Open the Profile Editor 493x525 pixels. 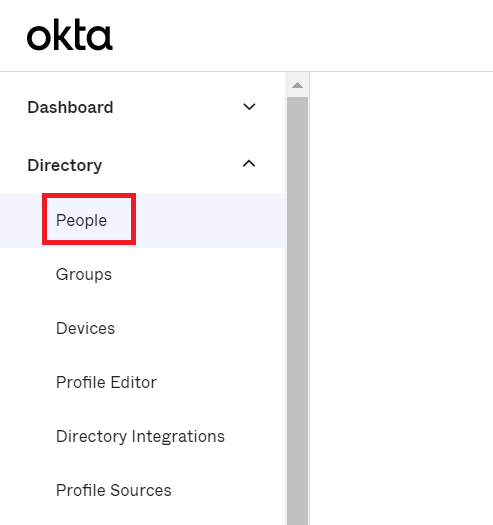(106, 382)
